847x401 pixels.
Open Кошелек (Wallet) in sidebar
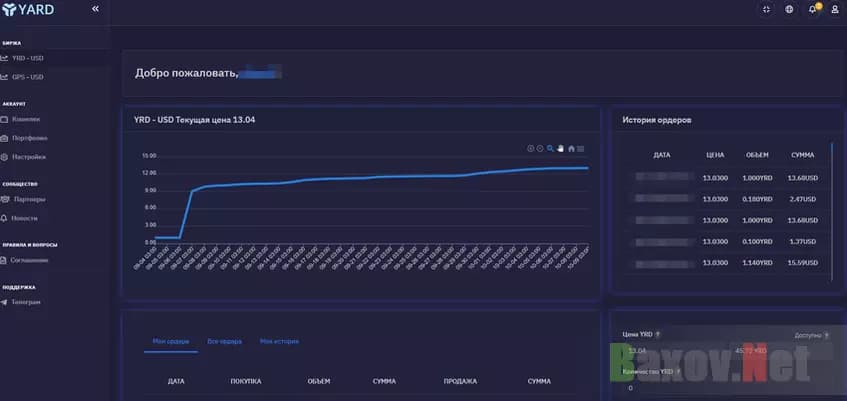pos(27,119)
